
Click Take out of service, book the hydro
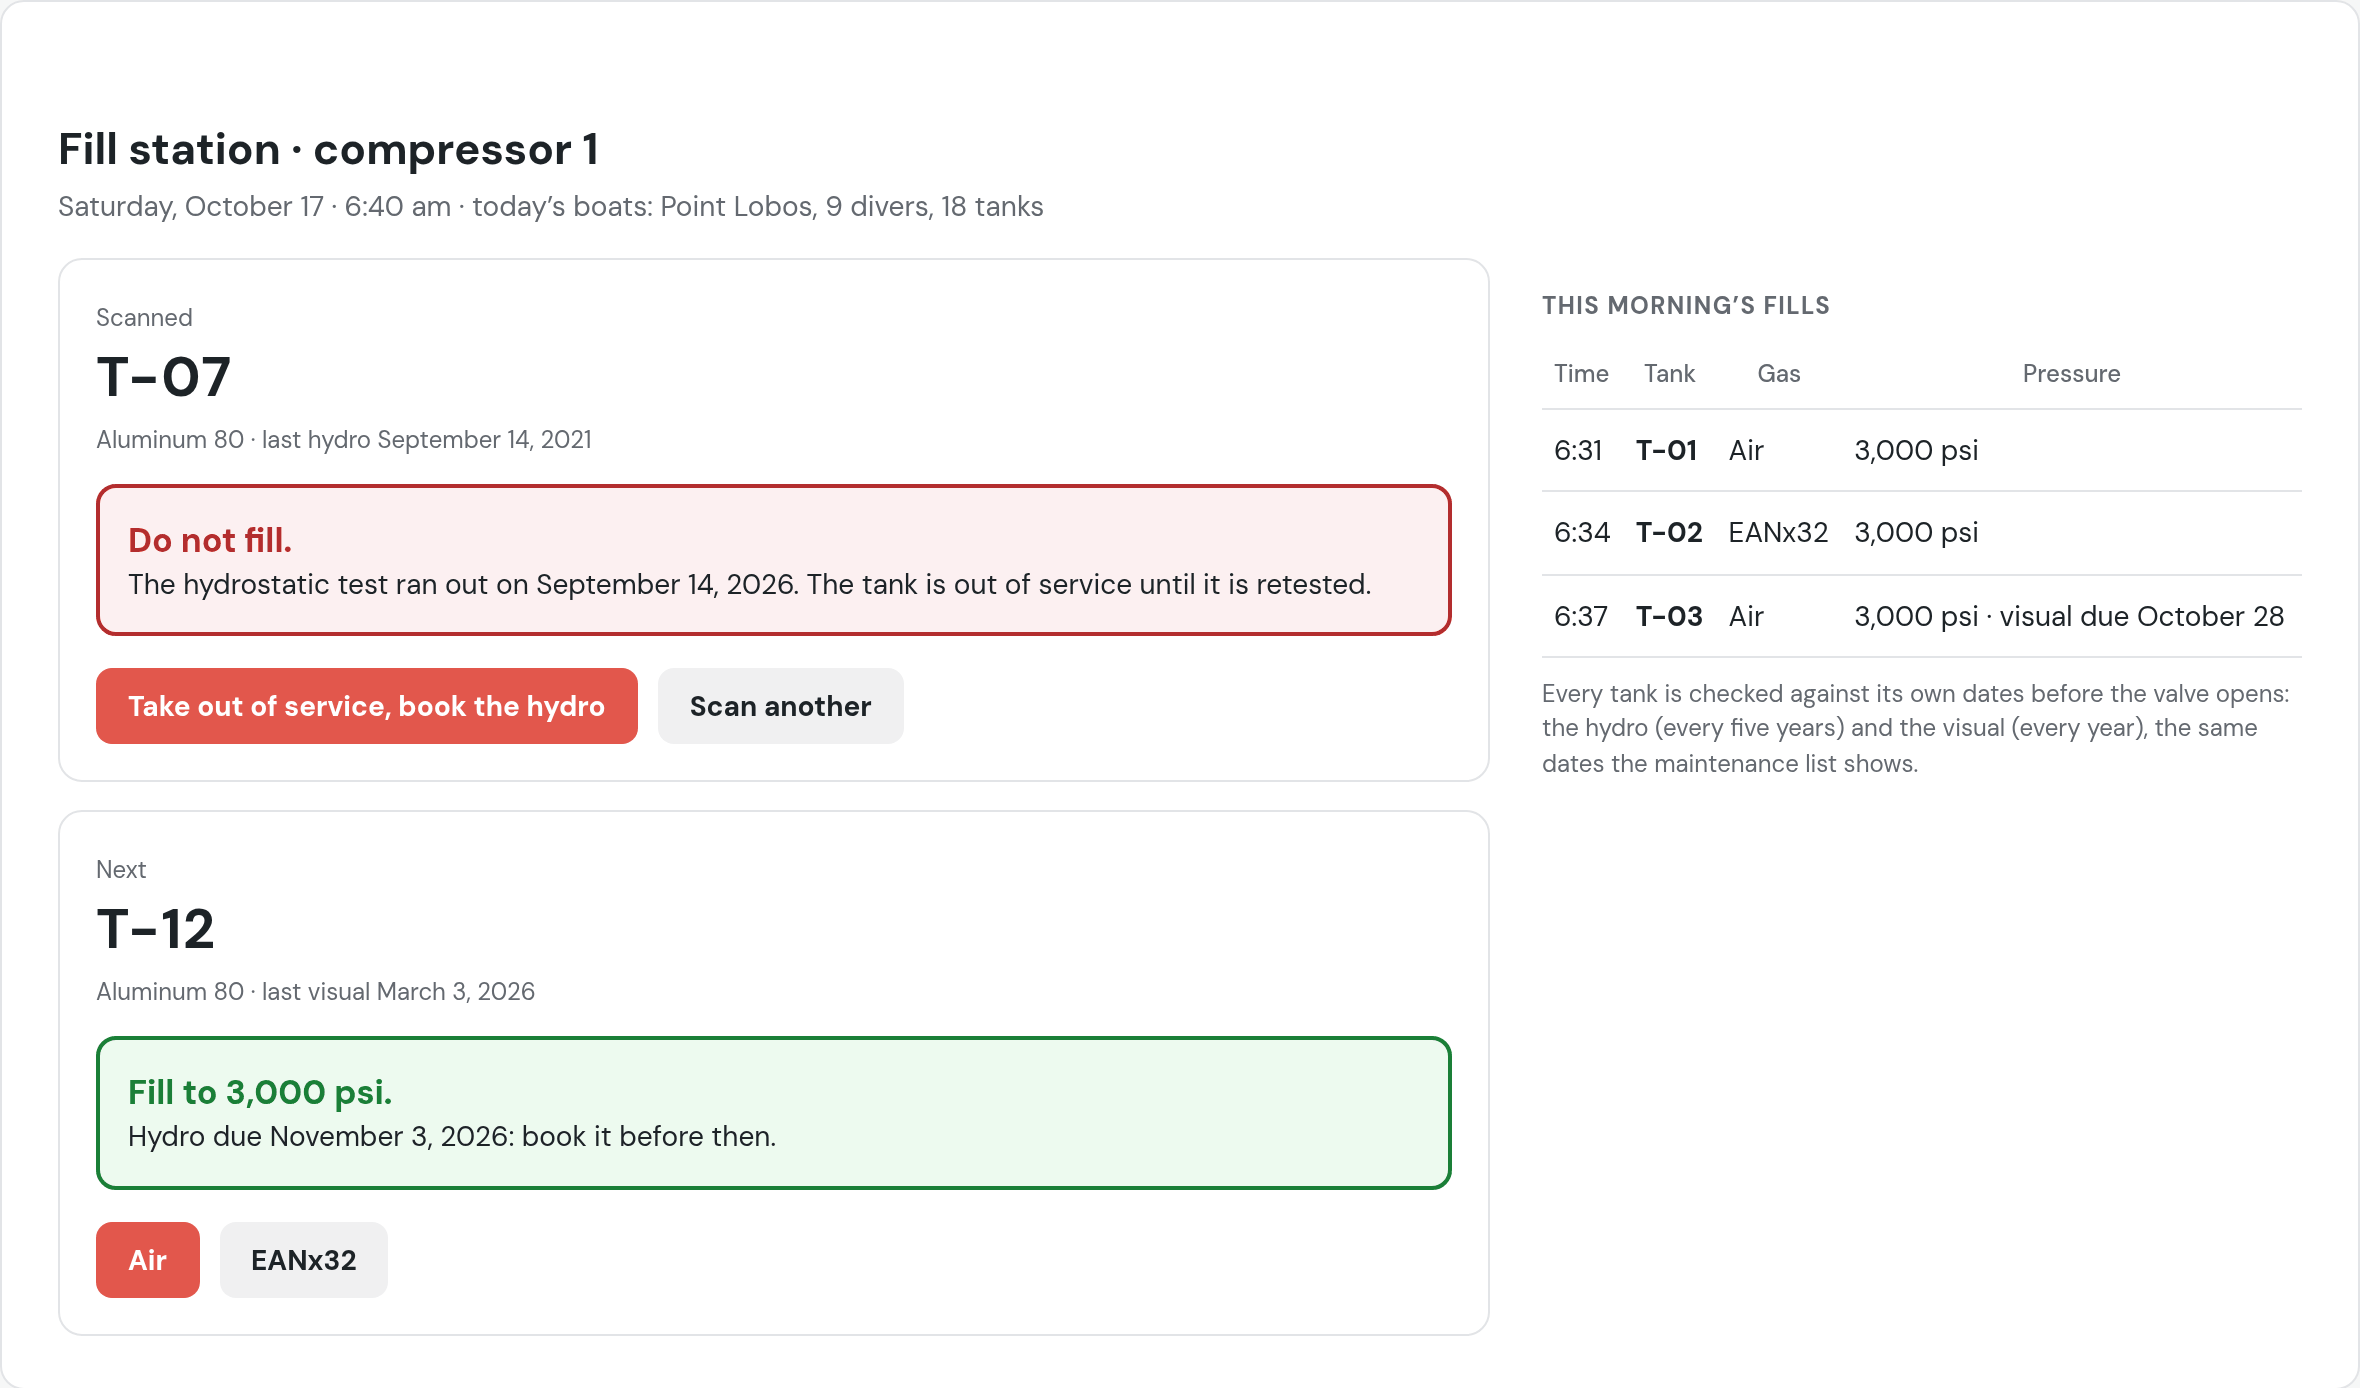[367, 706]
